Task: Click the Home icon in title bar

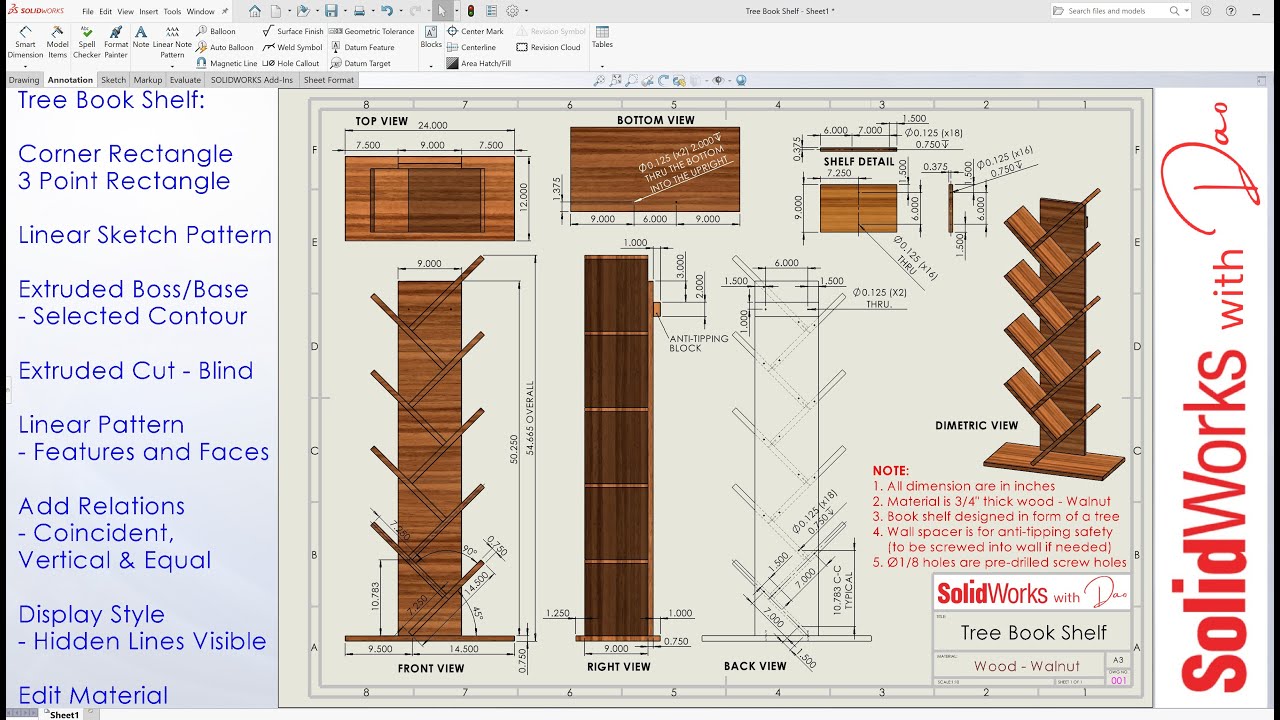Action: pos(255,11)
